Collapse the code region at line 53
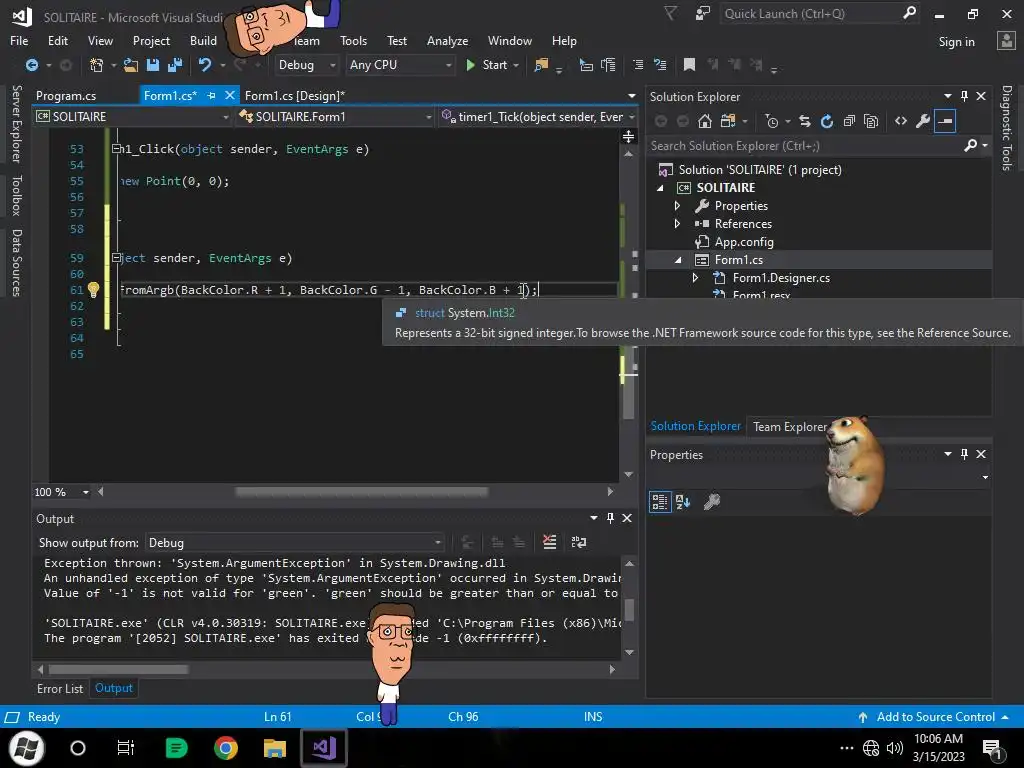Image resolution: width=1024 pixels, height=768 pixels. pyautogui.click(x=116, y=149)
